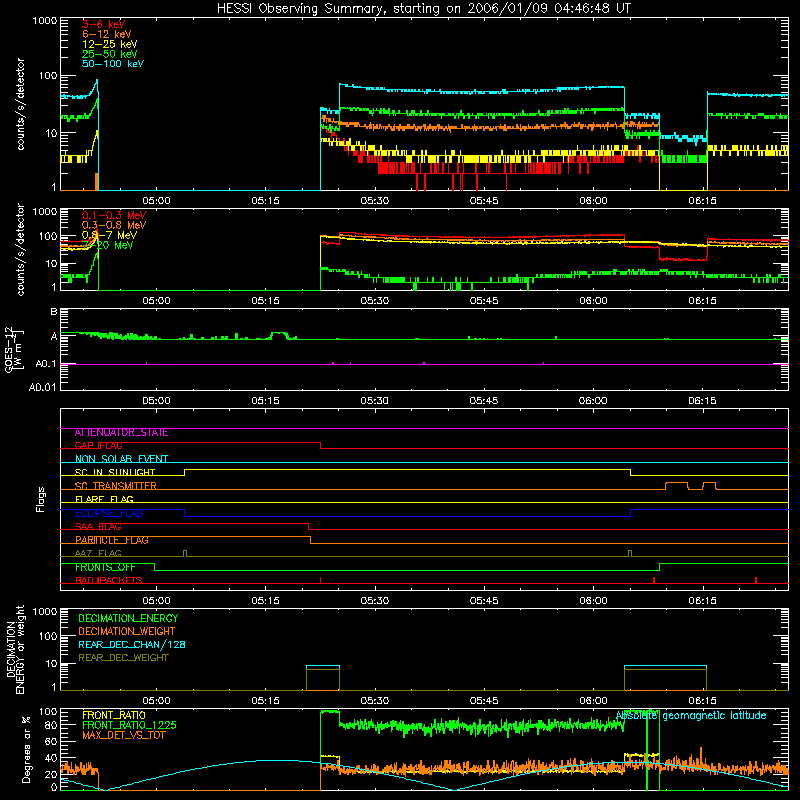Click the HESSI Observing Summary title text
Image resolution: width=800 pixels, height=800 pixels.
(x=423, y=9)
